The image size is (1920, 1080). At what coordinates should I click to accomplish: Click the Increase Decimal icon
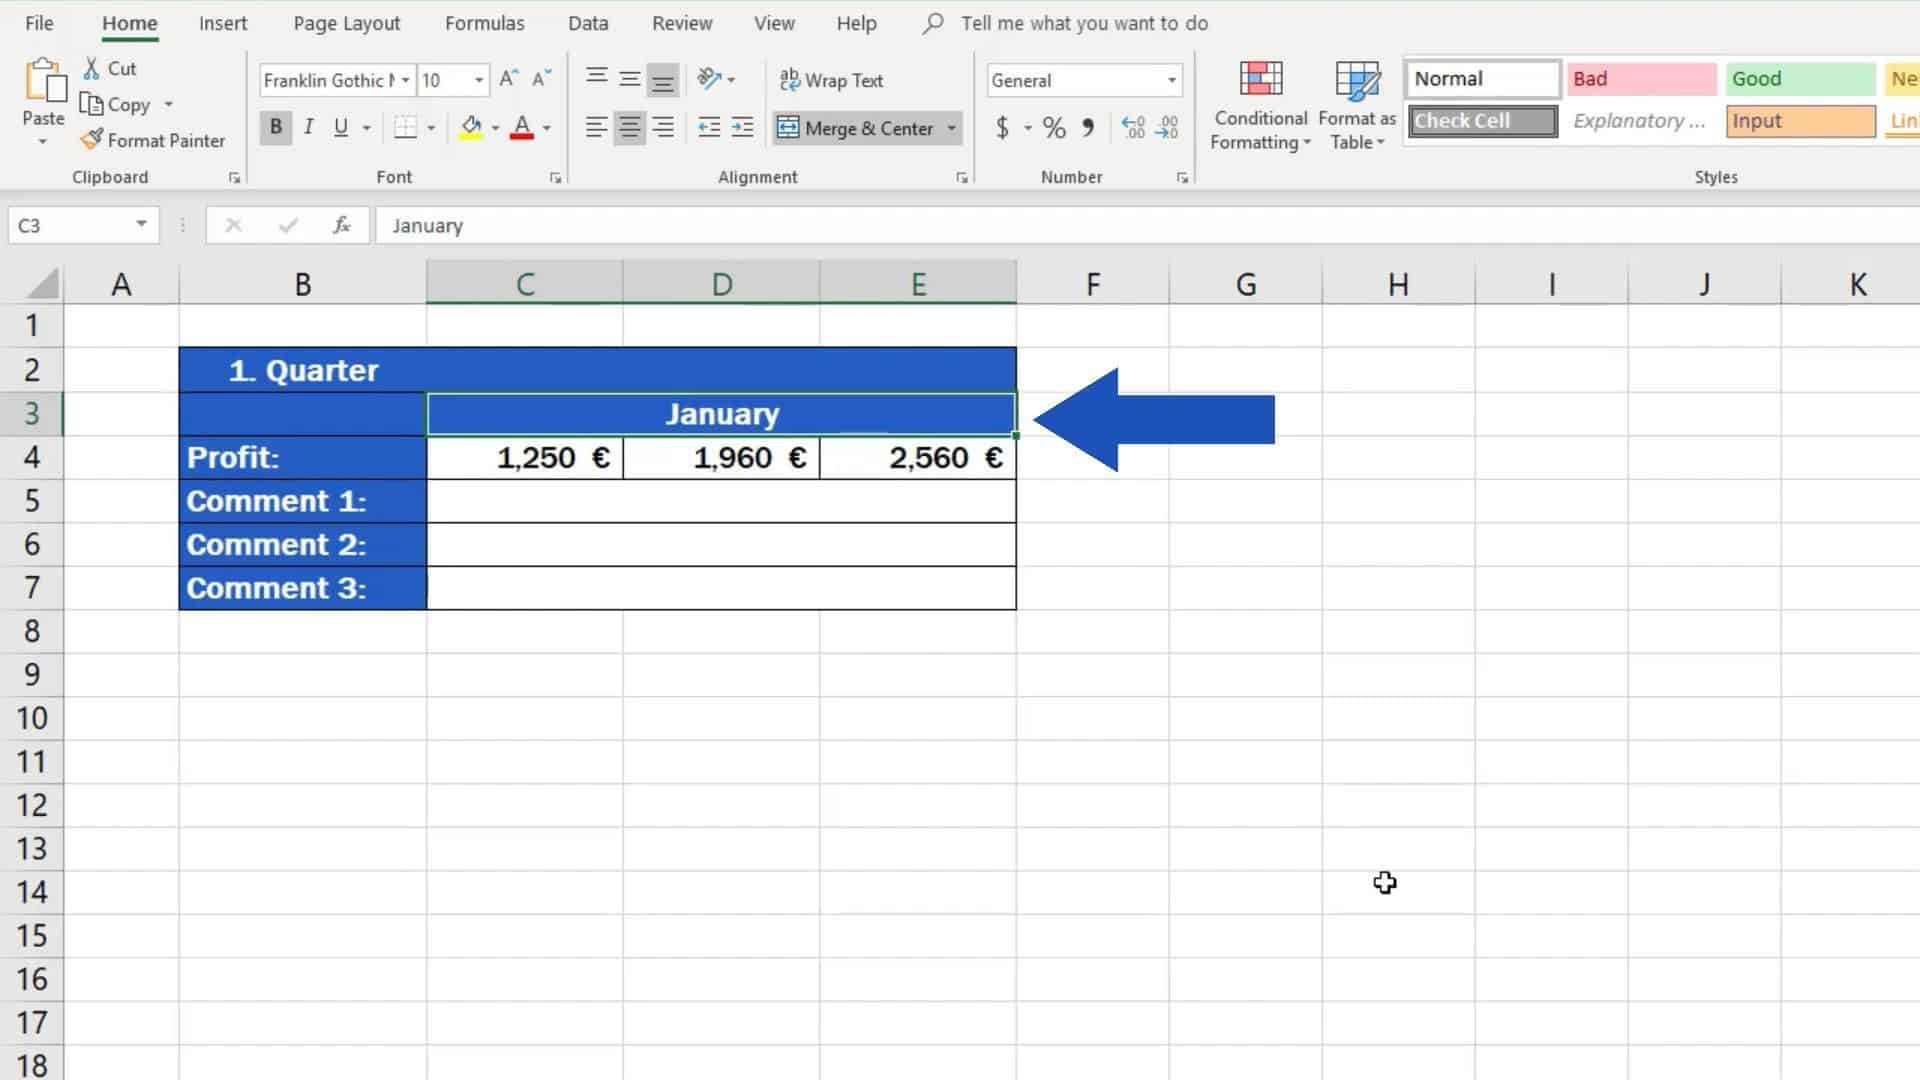[x=1131, y=128]
